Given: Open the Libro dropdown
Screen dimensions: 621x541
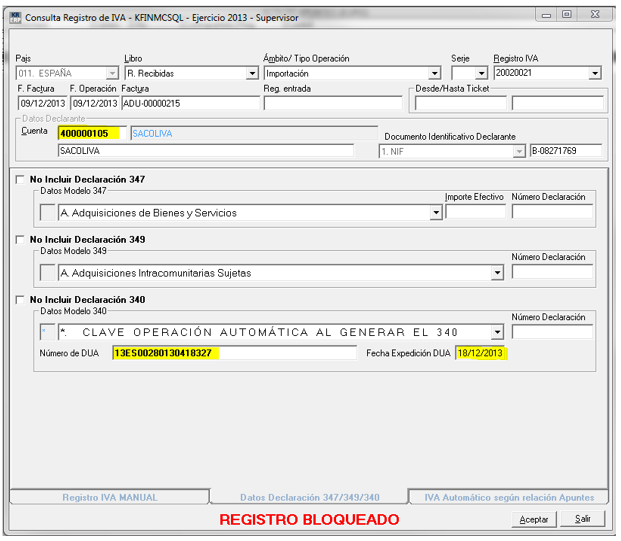Looking at the screenshot, I should (x=252, y=73).
